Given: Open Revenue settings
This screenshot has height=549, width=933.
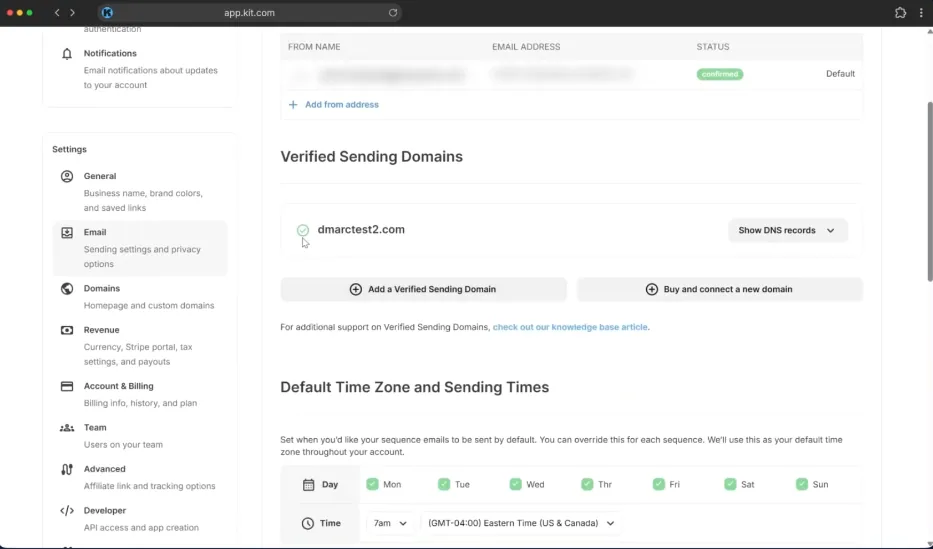Looking at the screenshot, I should 140,346.
